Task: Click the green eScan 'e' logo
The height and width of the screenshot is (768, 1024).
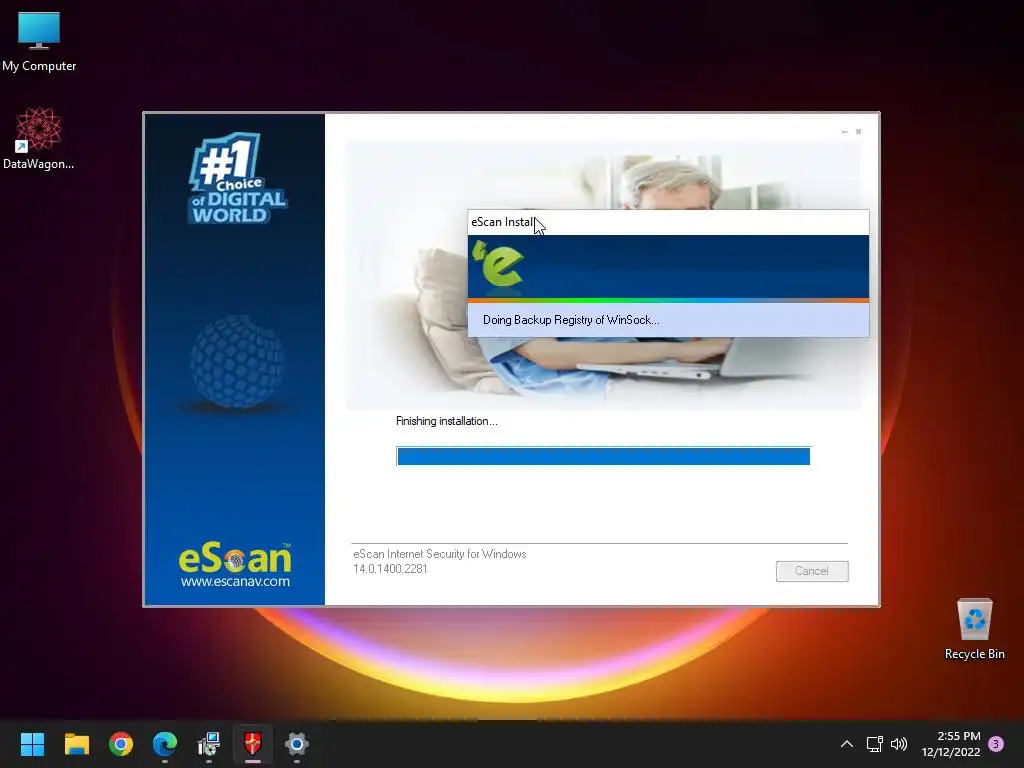Action: point(498,264)
